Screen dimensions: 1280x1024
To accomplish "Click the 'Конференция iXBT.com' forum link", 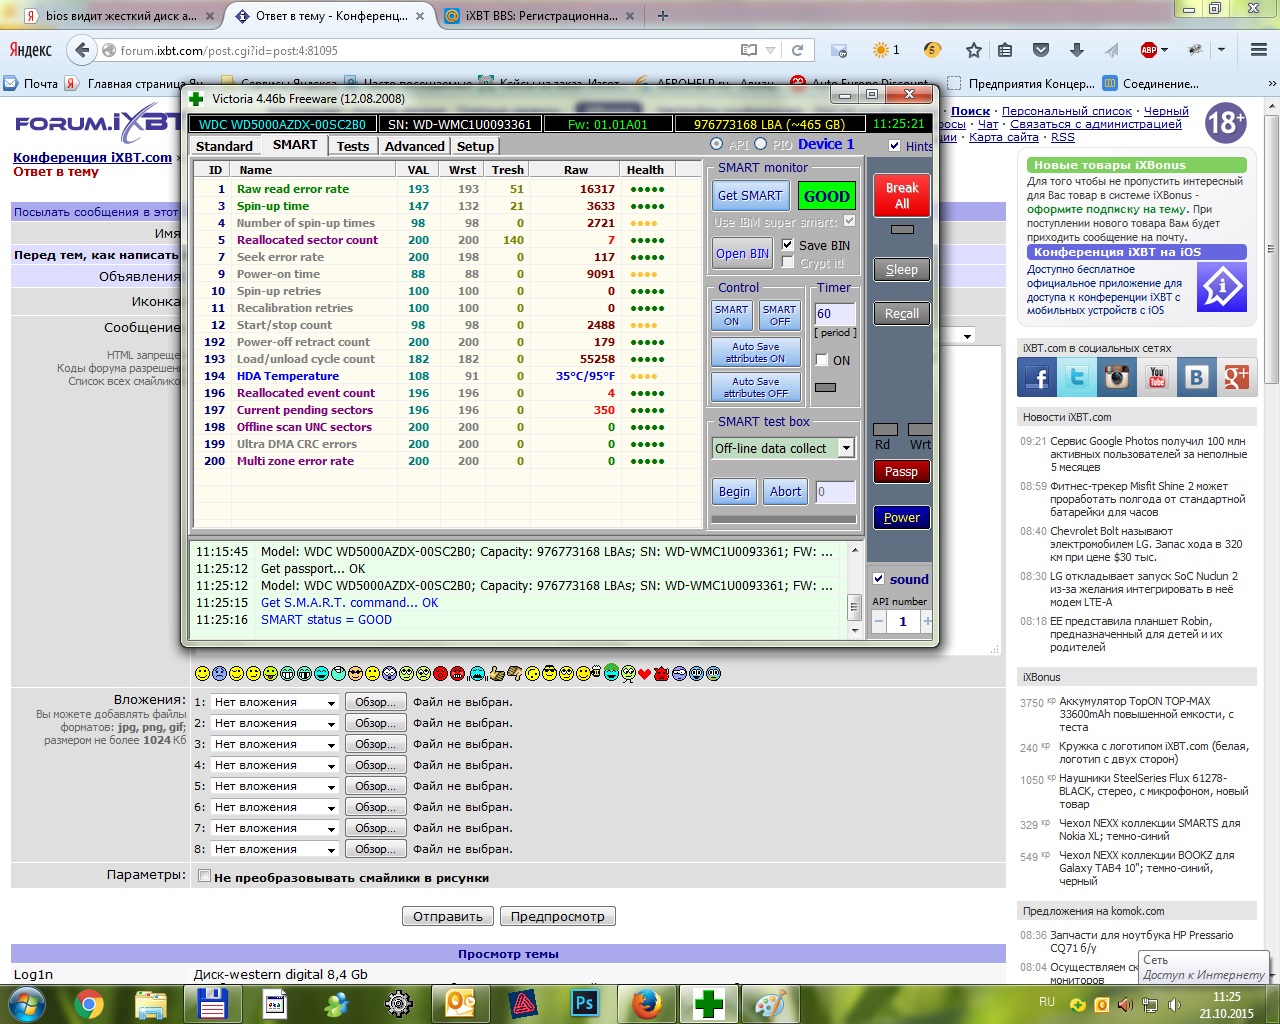I will 92,157.
